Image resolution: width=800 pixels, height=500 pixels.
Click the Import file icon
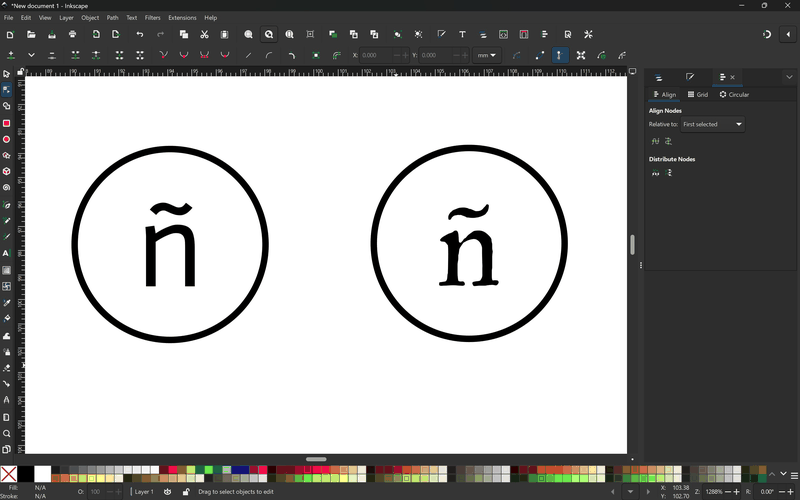pos(96,34)
